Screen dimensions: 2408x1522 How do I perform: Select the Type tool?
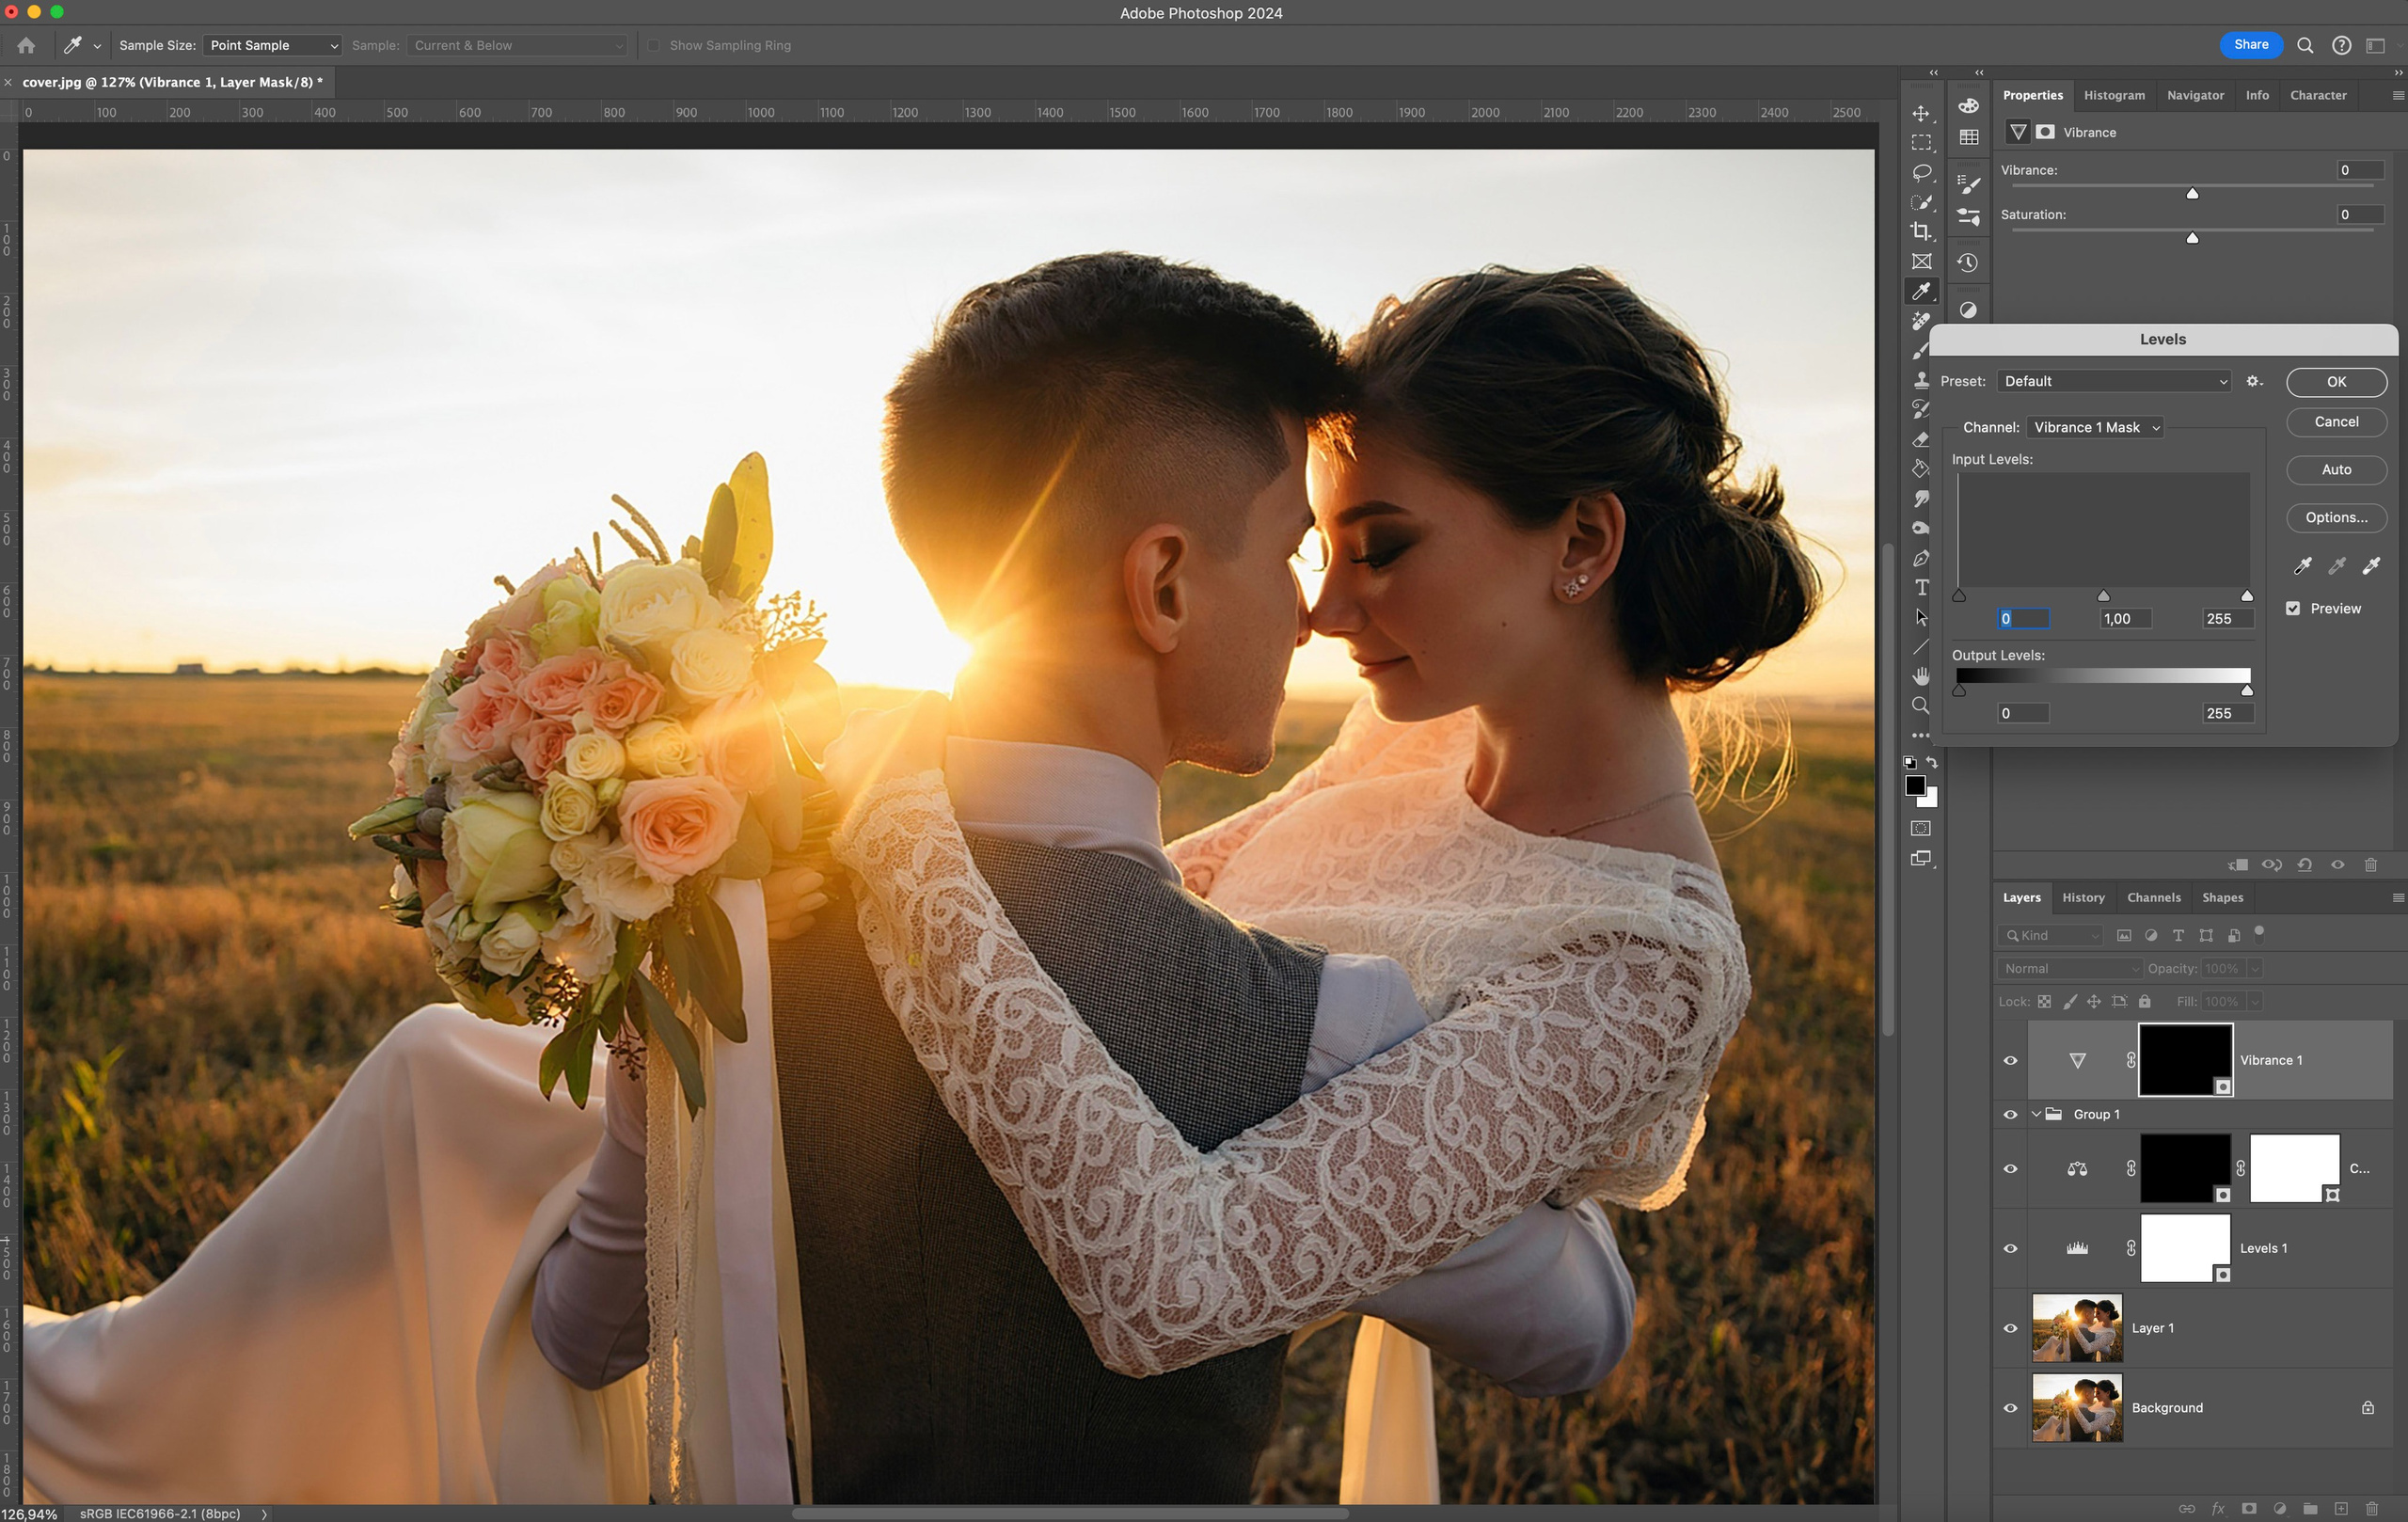click(1921, 588)
